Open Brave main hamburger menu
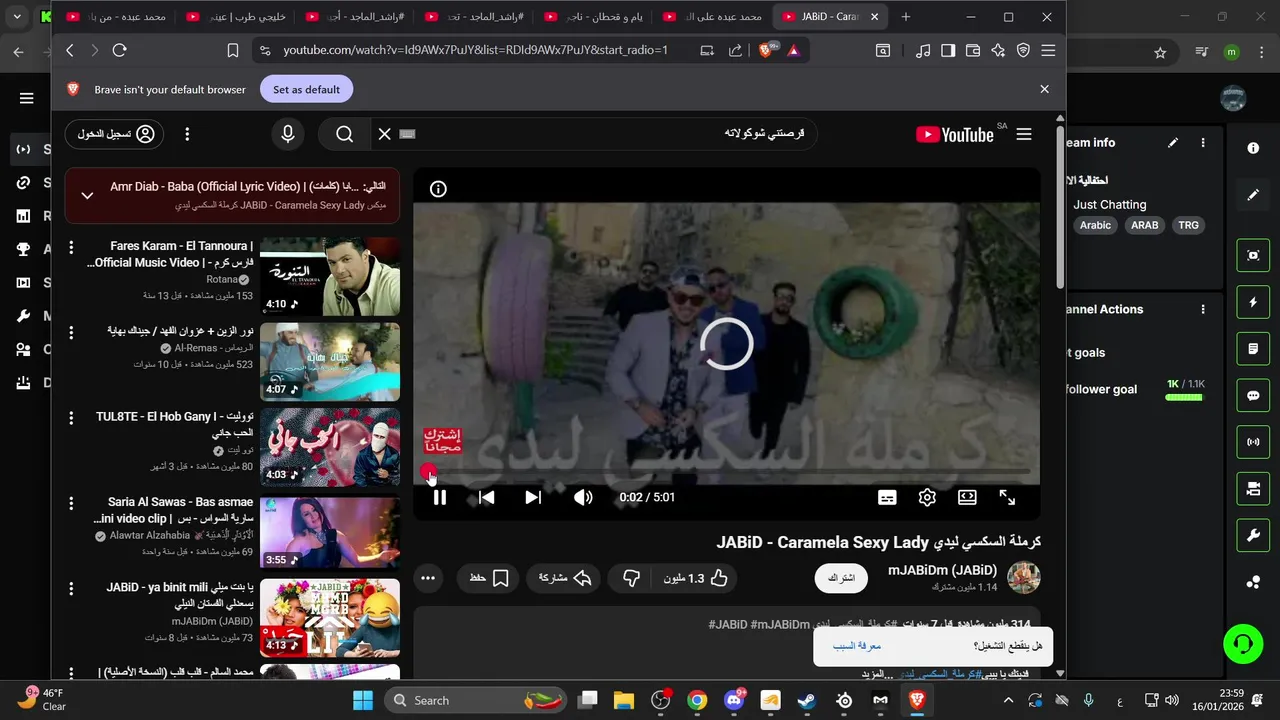This screenshot has width=1280, height=720. 1048,50
